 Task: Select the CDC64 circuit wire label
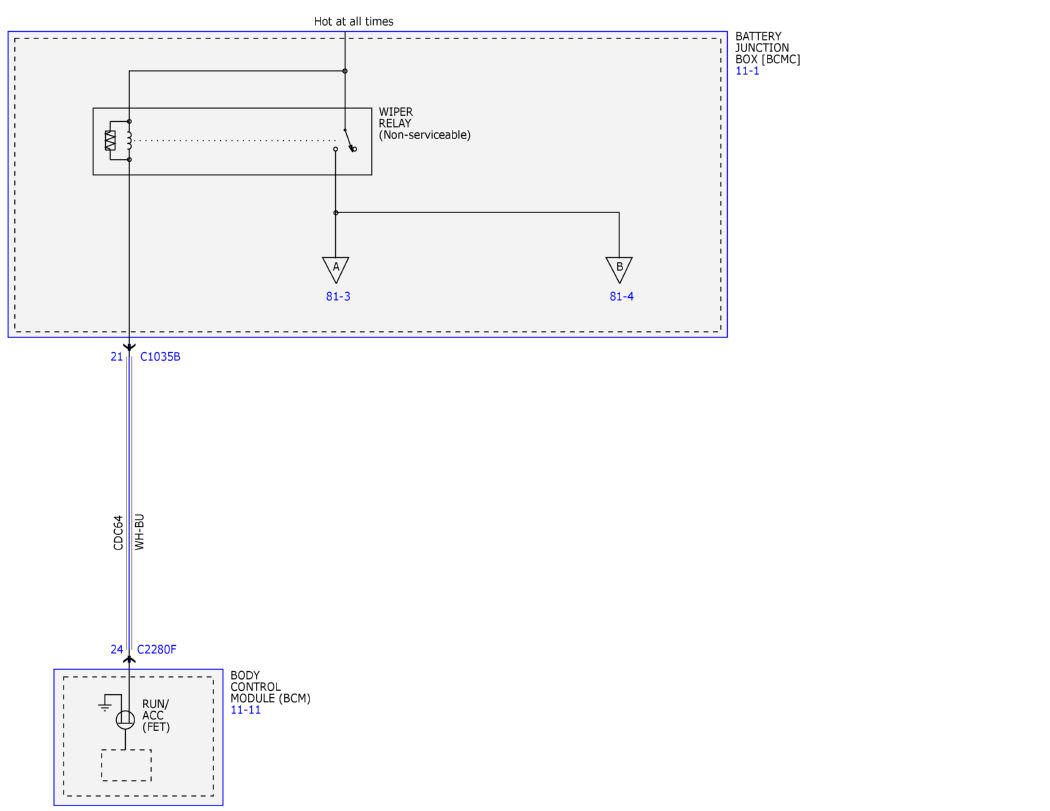pos(118,533)
